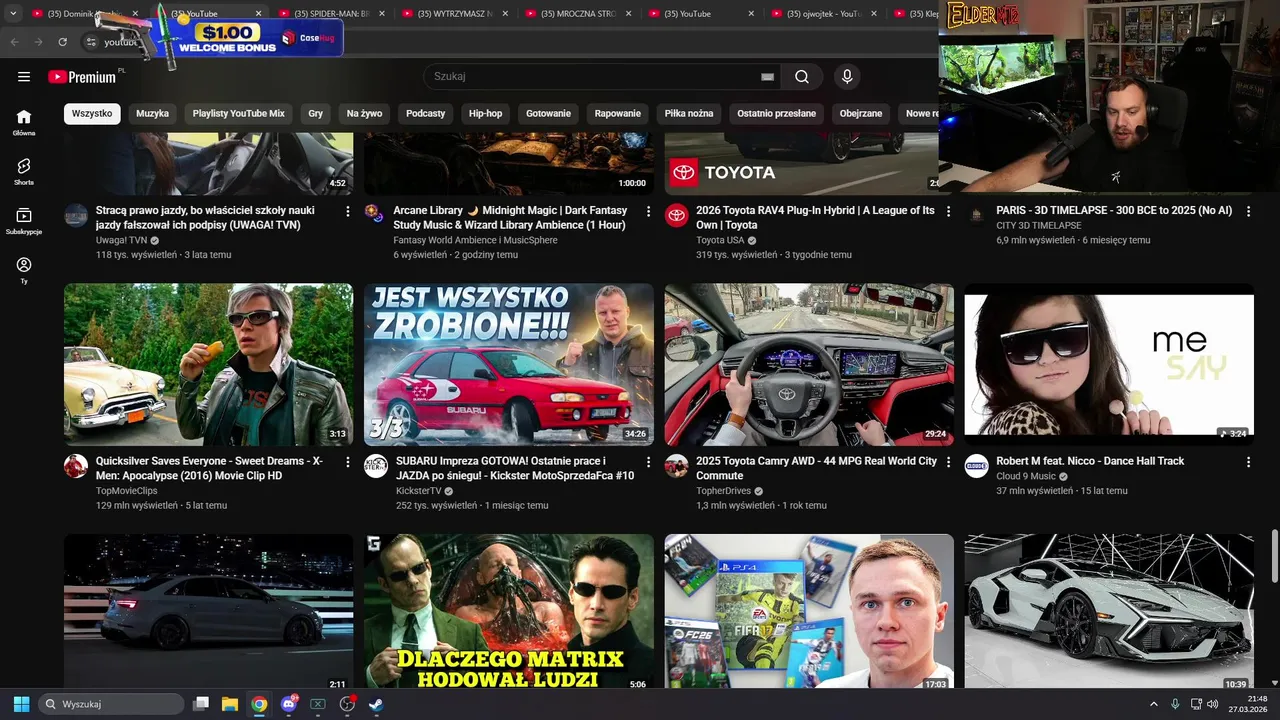Go back in browser history

point(14,42)
